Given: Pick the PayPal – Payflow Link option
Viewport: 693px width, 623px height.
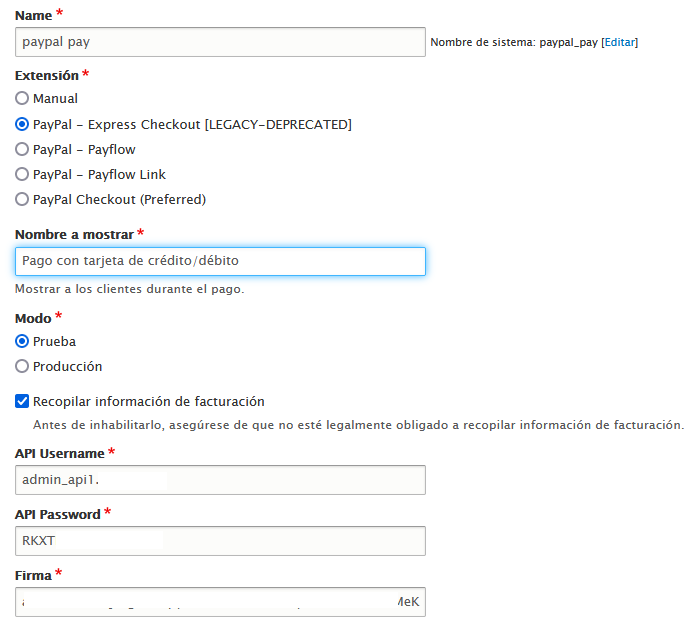Looking at the screenshot, I should tap(22, 175).
